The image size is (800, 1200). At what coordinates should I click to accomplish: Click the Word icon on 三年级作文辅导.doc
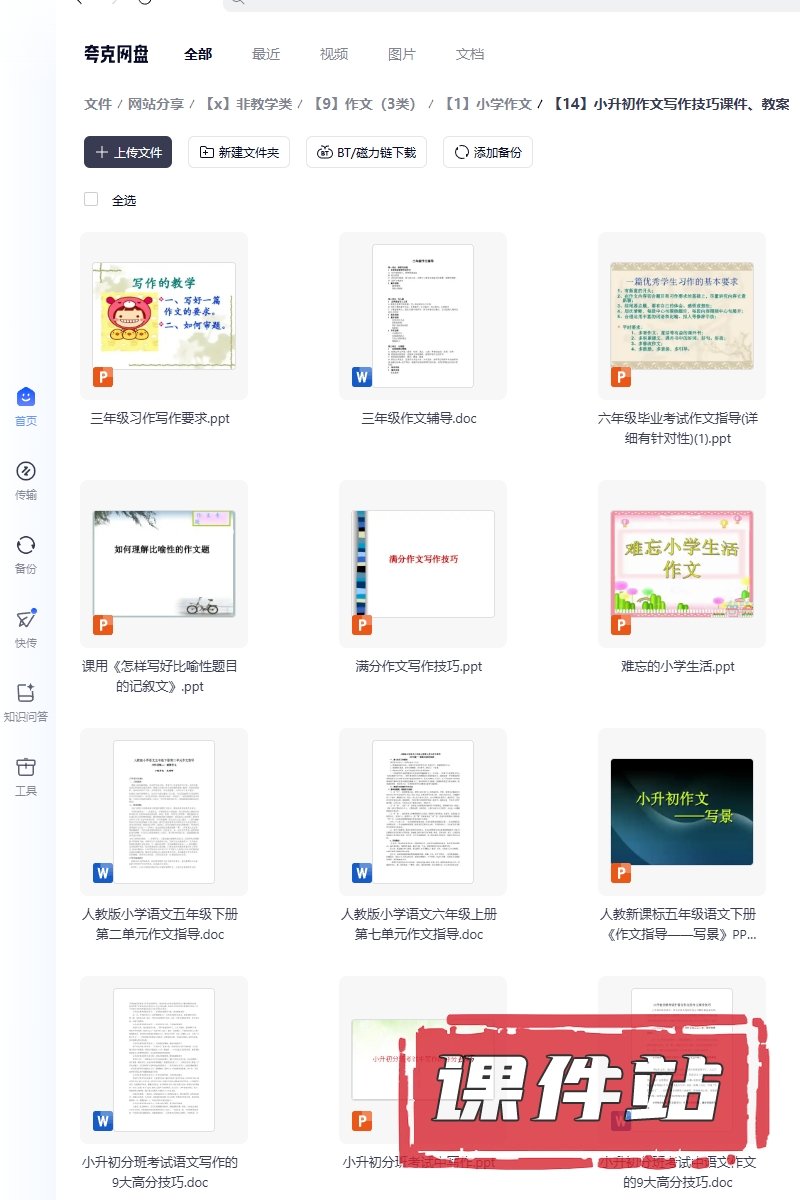[362, 377]
